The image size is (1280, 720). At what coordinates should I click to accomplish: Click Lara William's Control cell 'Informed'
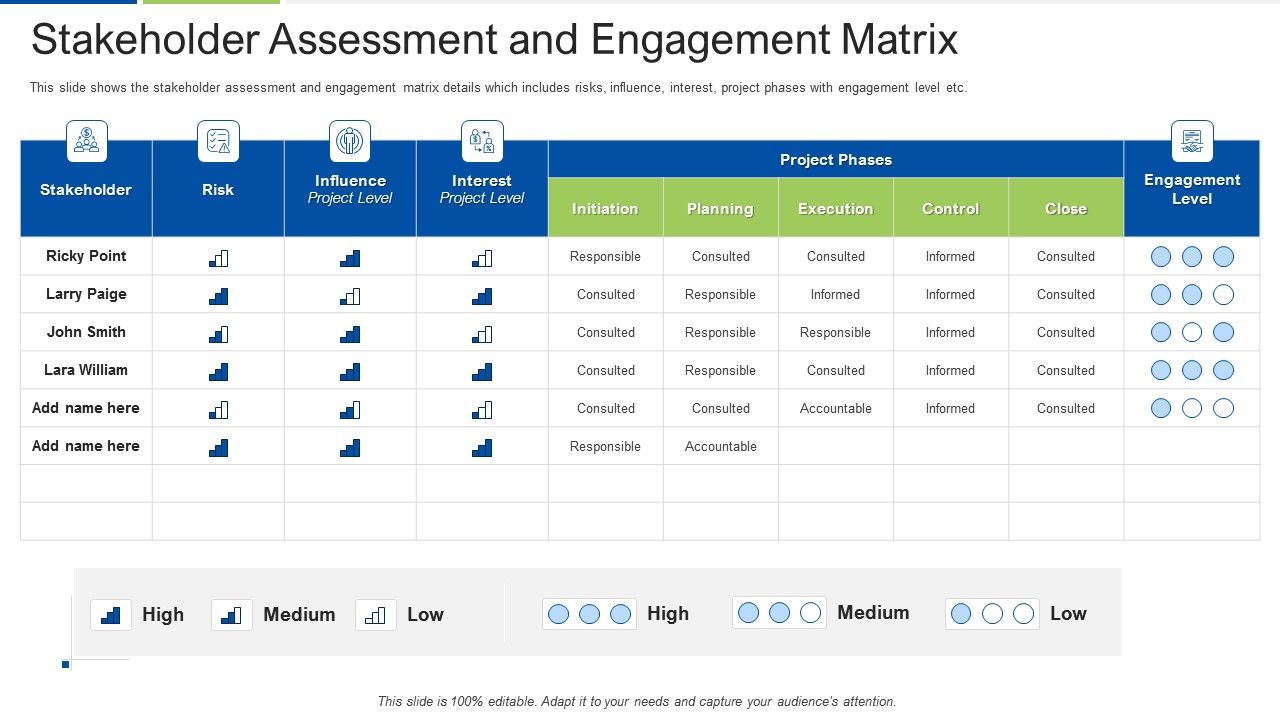pyautogui.click(x=951, y=370)
